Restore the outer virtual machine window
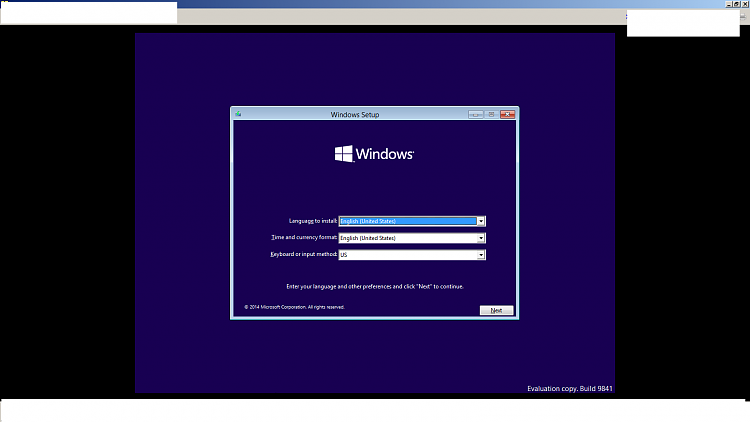 (x=737, y=4)
